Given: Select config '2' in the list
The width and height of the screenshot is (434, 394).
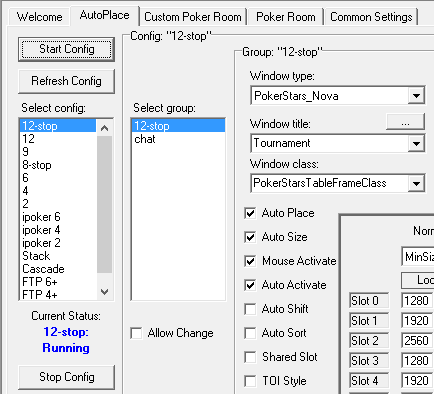Looking at the screenshot, I should 58,204.
